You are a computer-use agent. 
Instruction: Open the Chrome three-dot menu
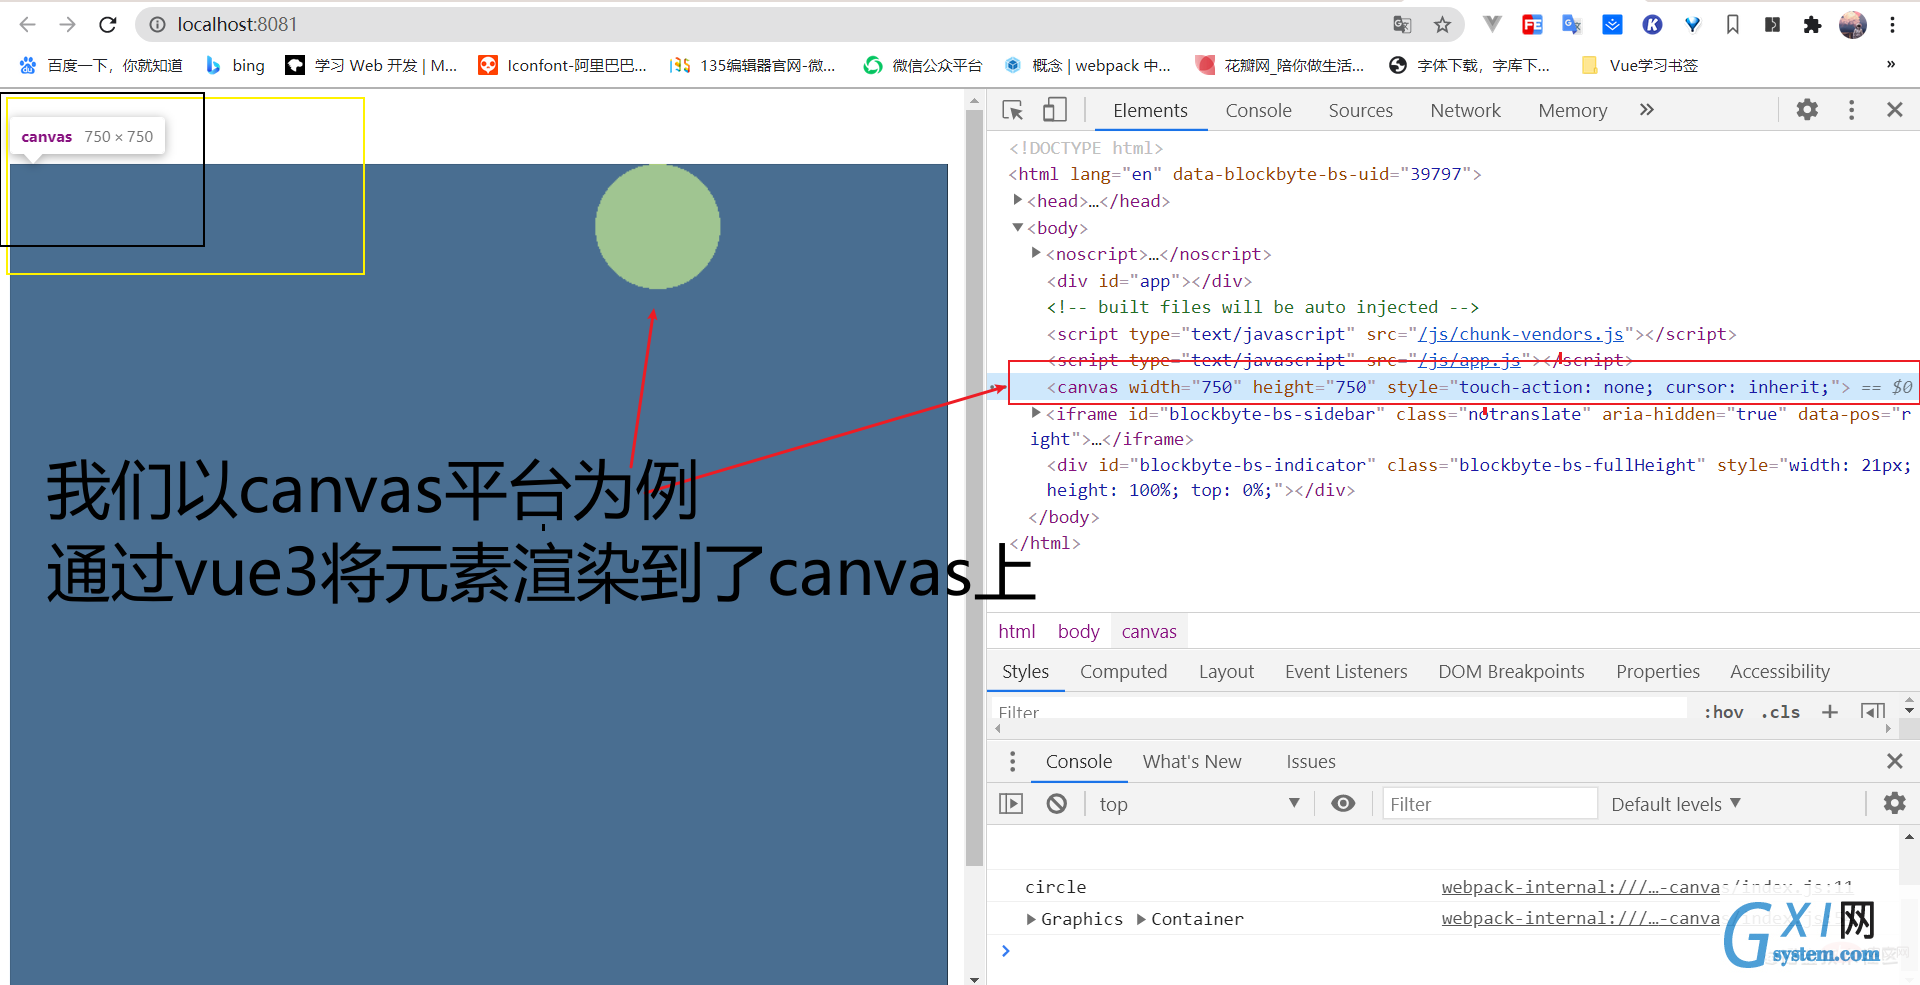click(1892, 24)
